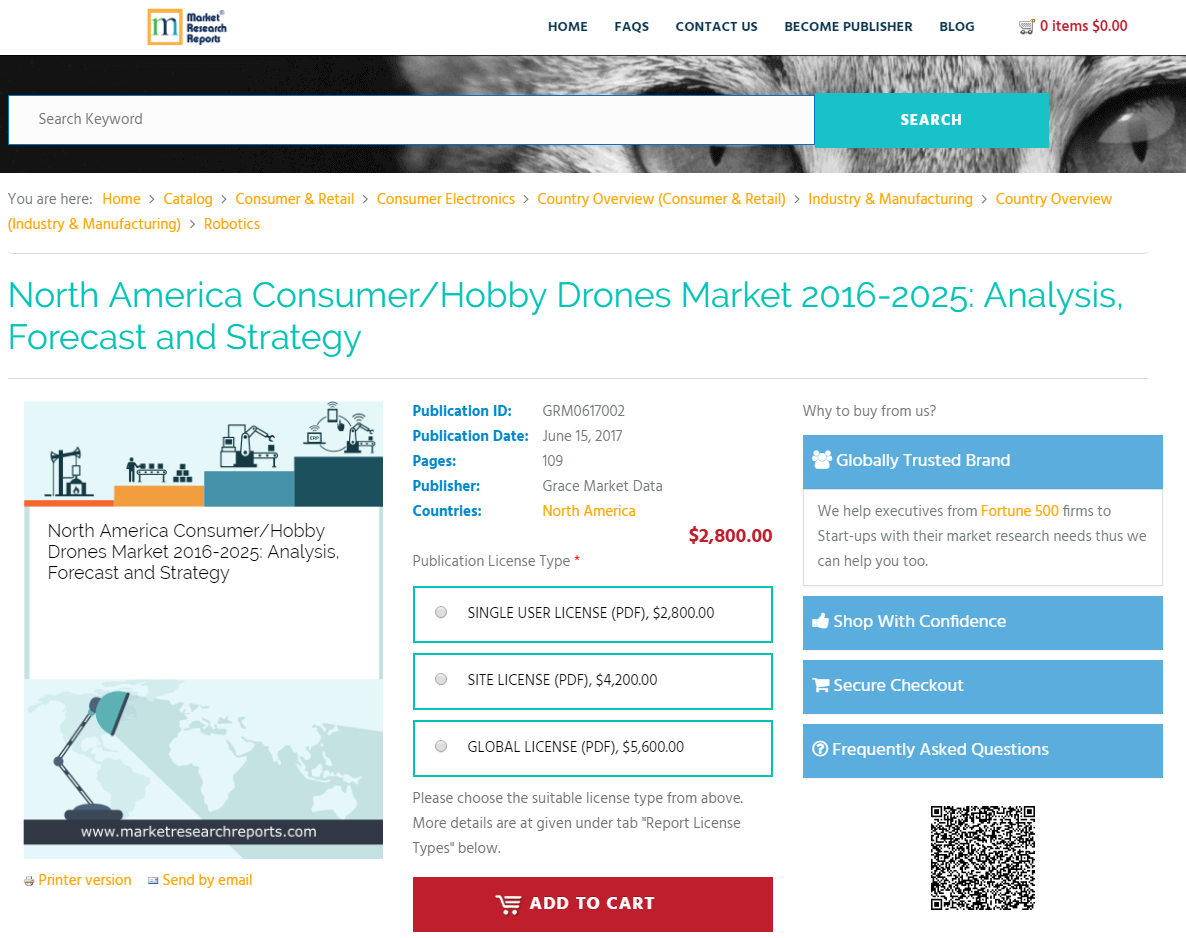Switch to the FAQS menu item
The image size is (1186, 938).
(632, 27)
